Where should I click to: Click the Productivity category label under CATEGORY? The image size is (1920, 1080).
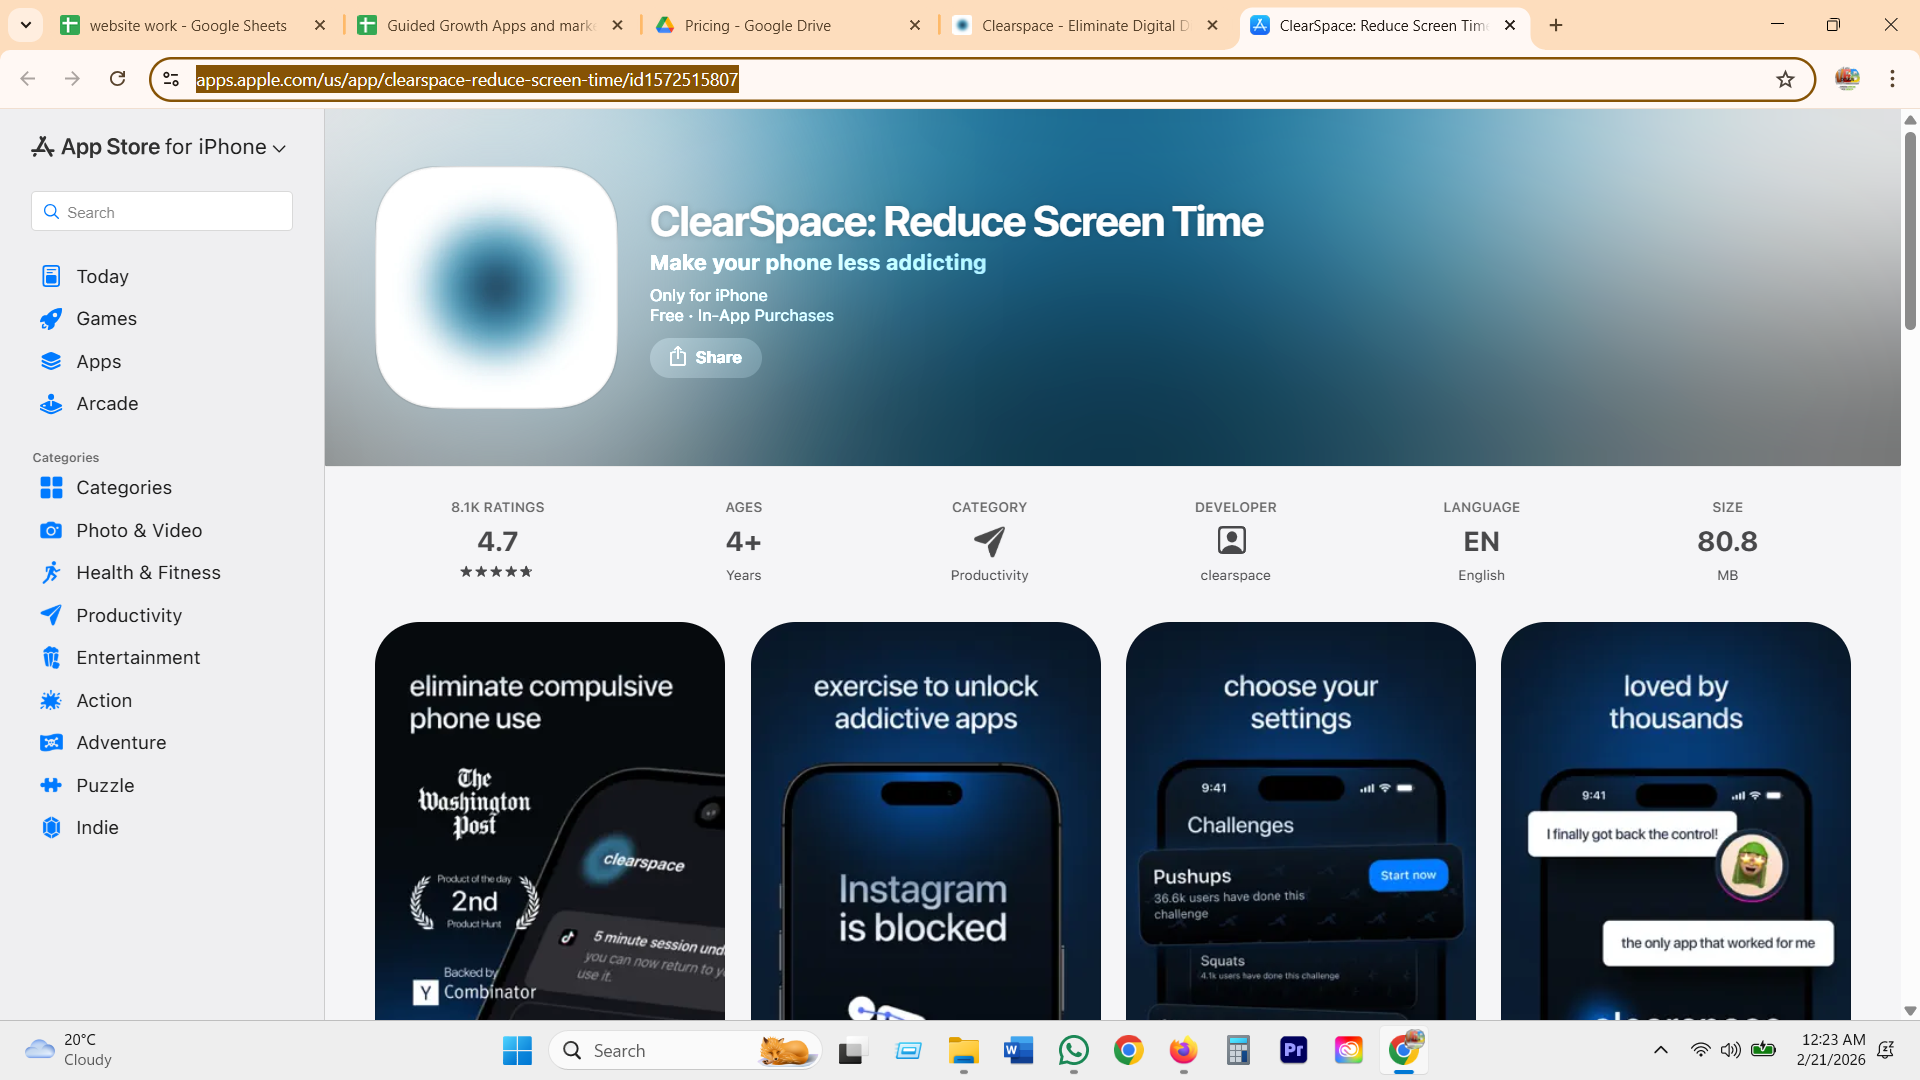[989, 576]
